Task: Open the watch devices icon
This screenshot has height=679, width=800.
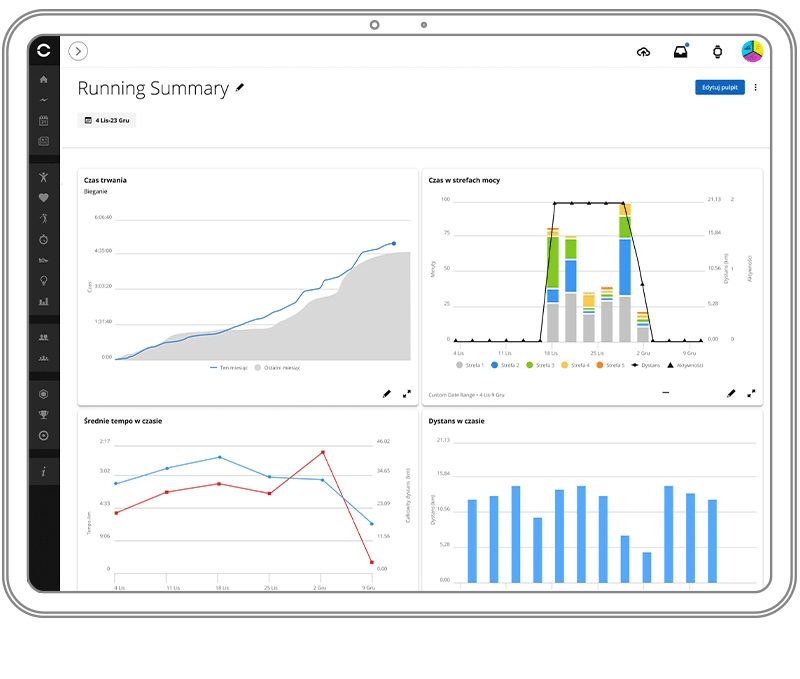Action: [717, 52]
